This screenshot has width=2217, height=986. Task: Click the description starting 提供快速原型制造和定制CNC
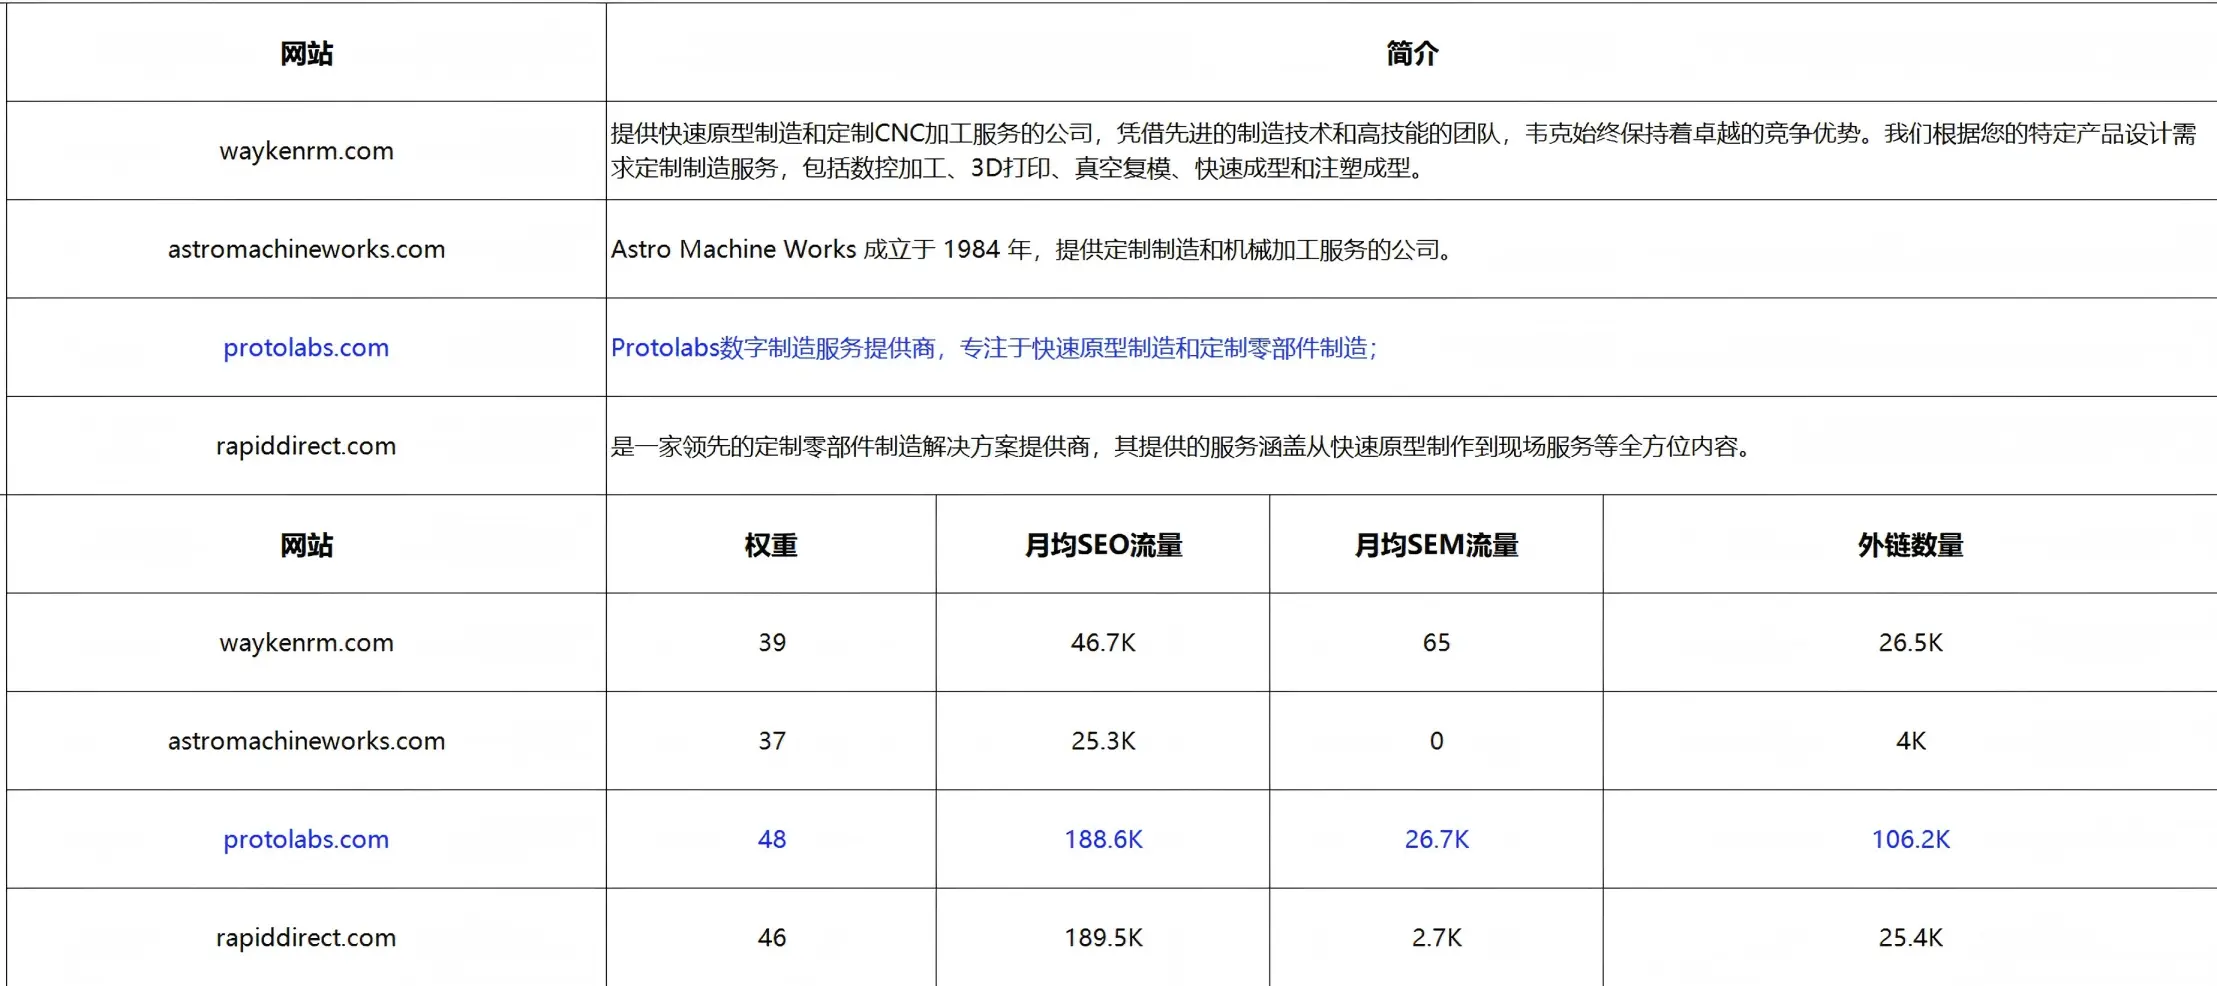click(1404, 151)
